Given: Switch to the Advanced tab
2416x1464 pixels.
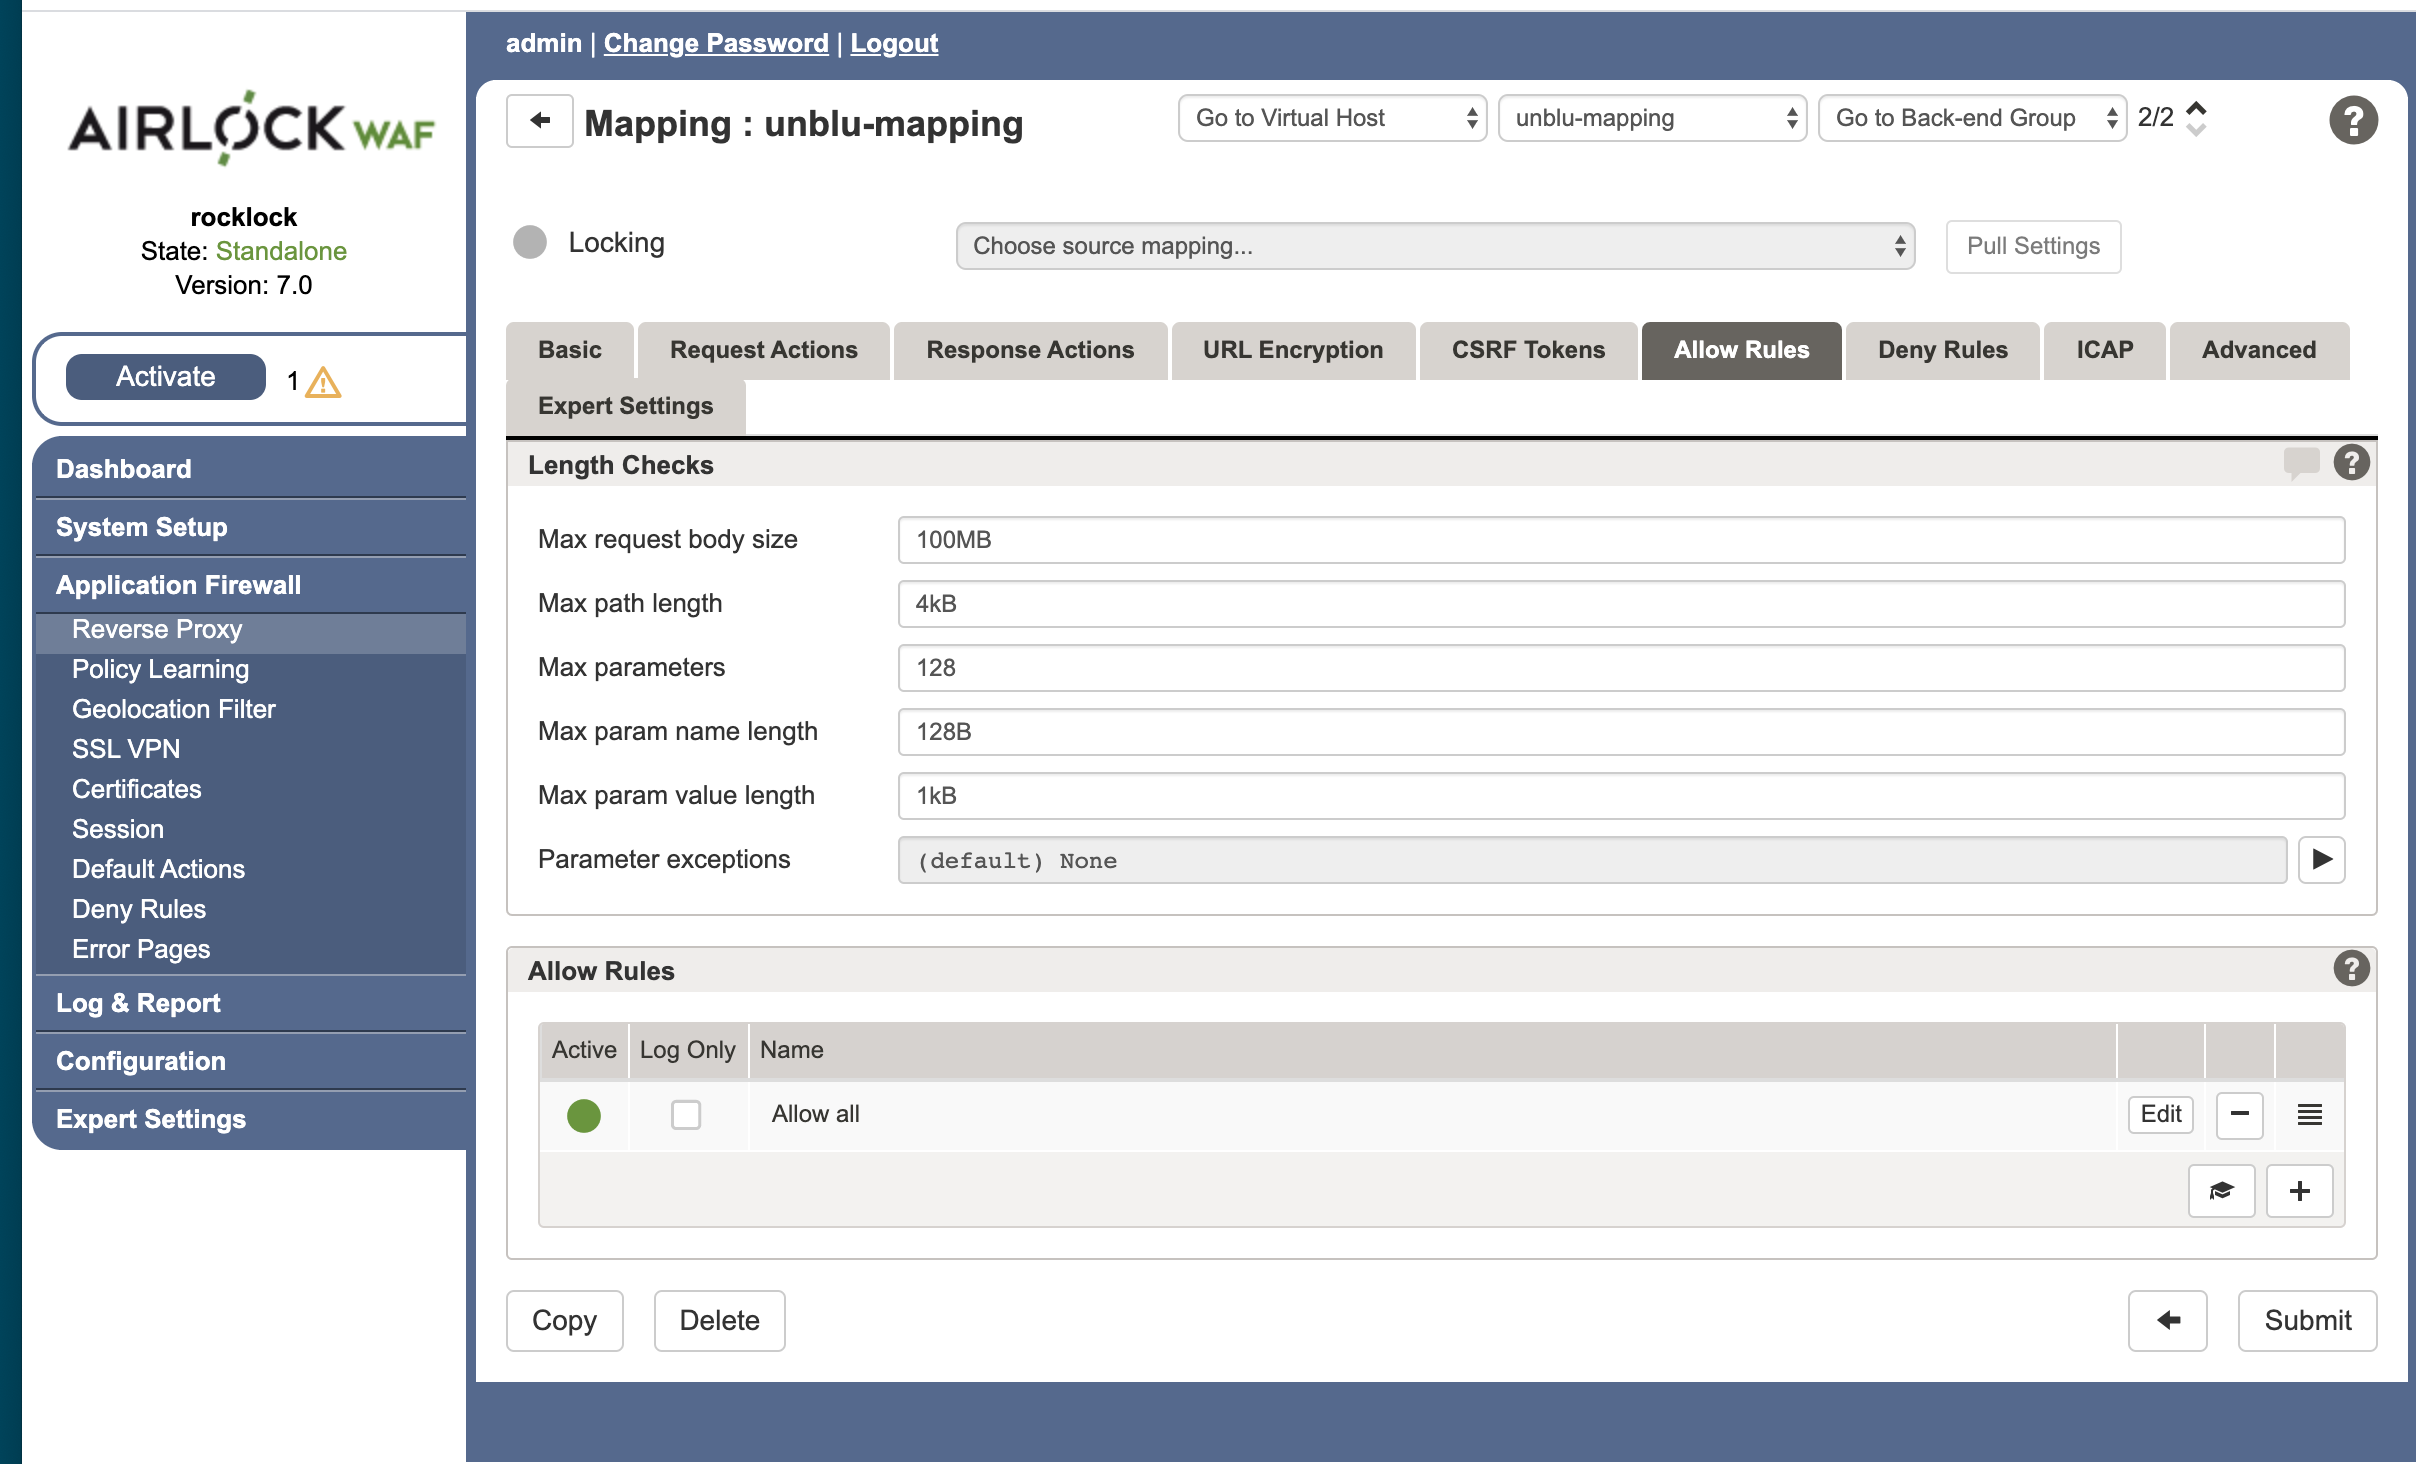Looking at the screenshot, I should click(x=2257, y=349).
